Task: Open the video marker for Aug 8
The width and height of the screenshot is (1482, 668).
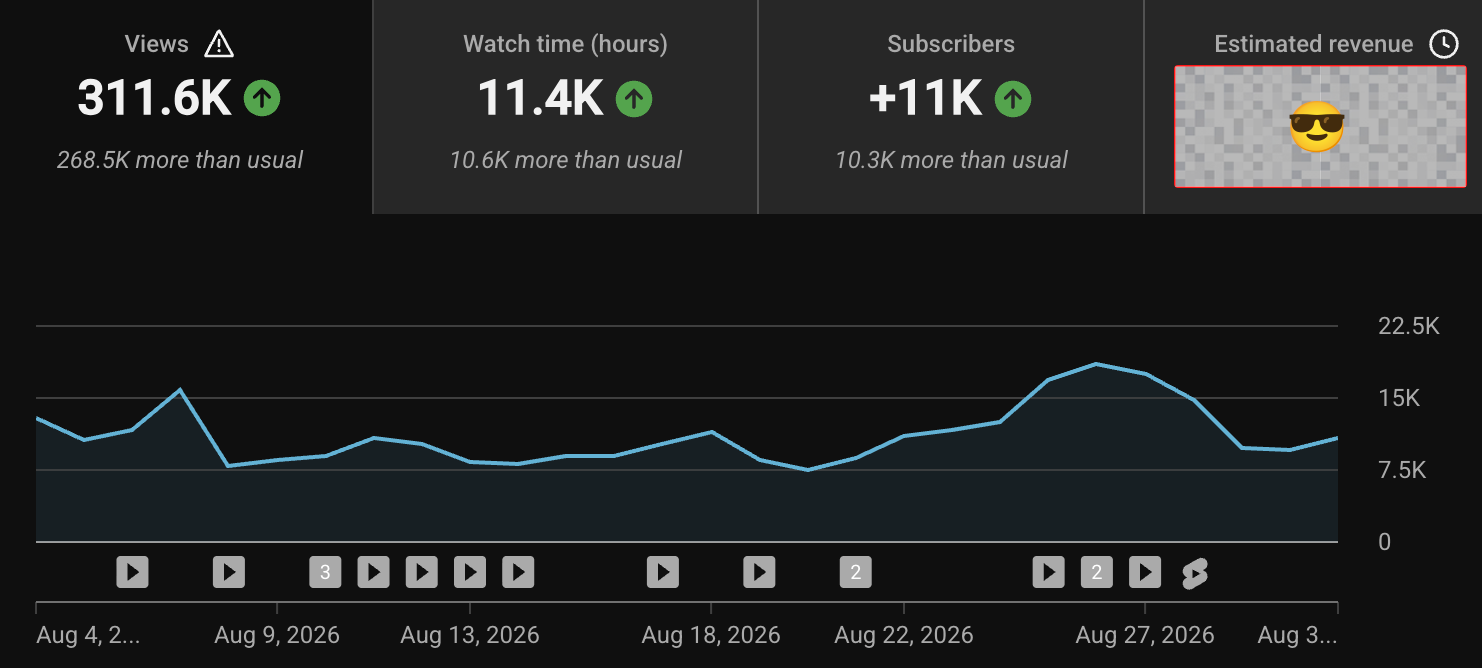Action: (229, 572)
